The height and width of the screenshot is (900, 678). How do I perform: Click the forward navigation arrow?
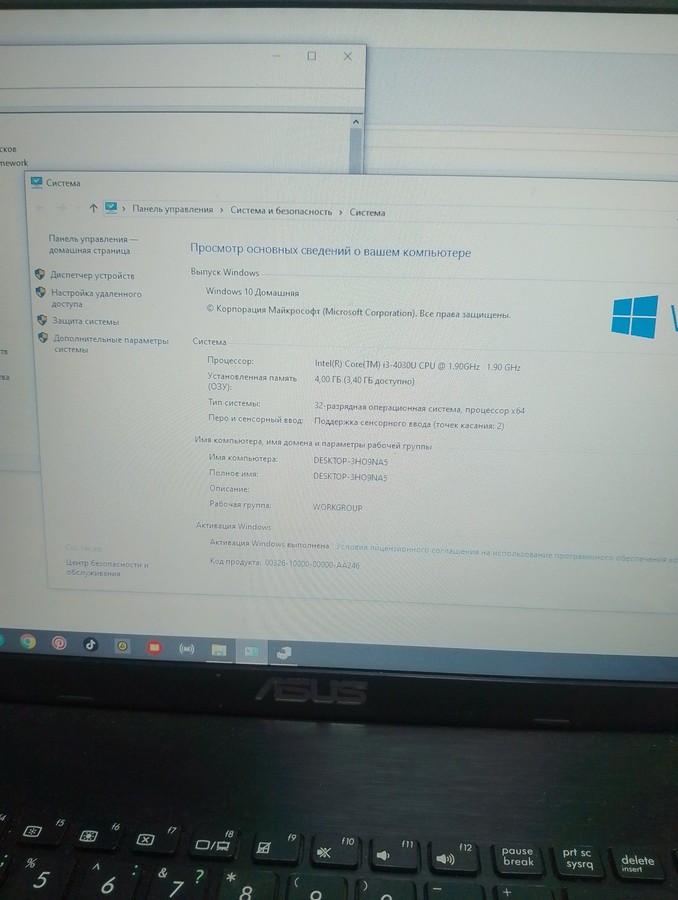[61, 208]
